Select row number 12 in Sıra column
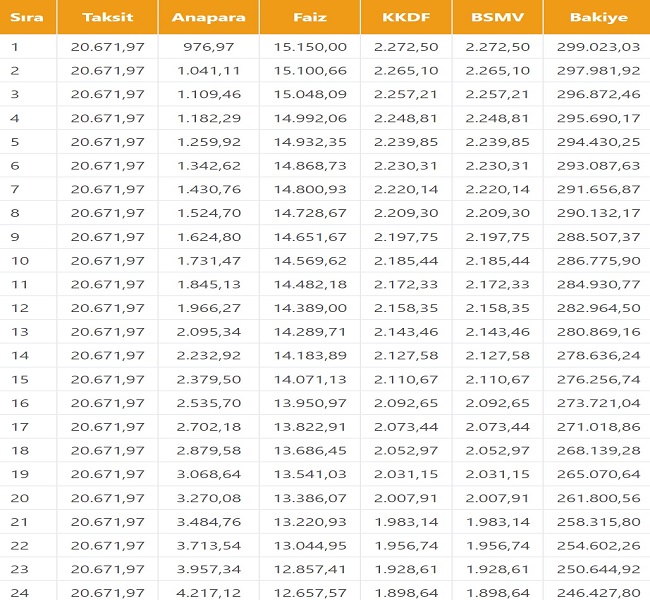The width and height of the screenshot is (650, 600). tap(19, 308)
